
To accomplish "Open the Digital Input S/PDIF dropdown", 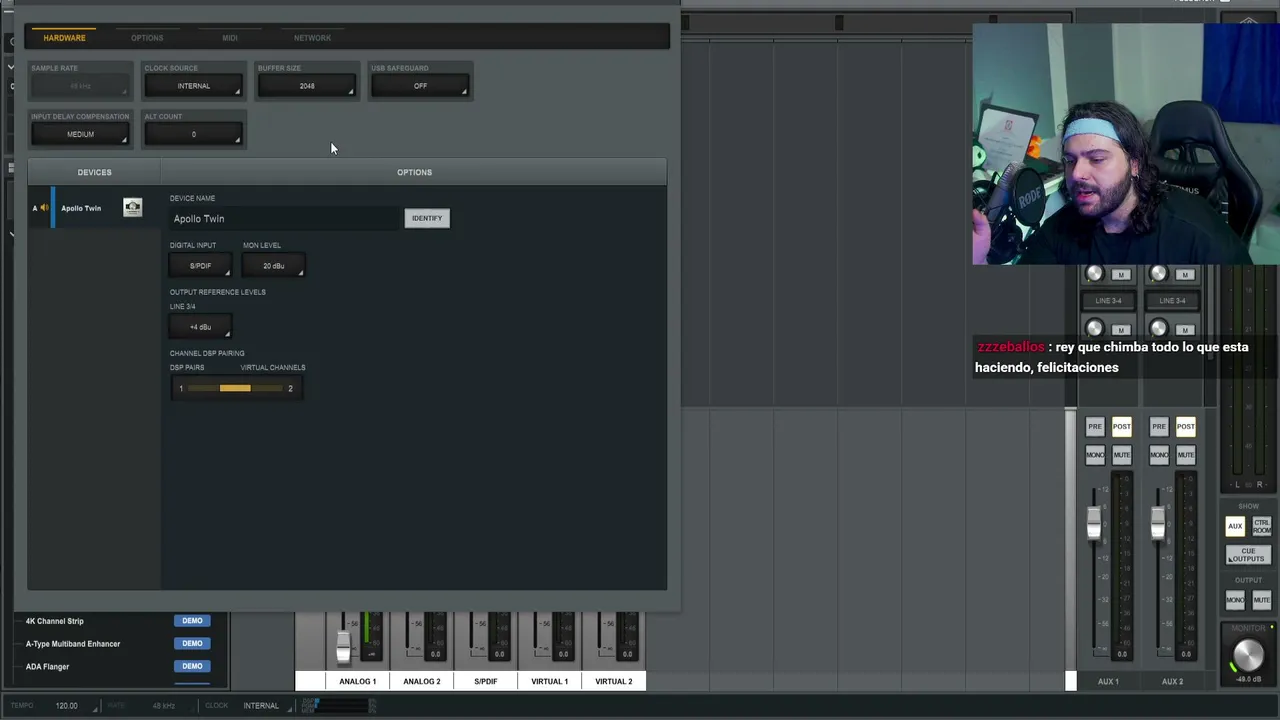I will click(200, 266).
